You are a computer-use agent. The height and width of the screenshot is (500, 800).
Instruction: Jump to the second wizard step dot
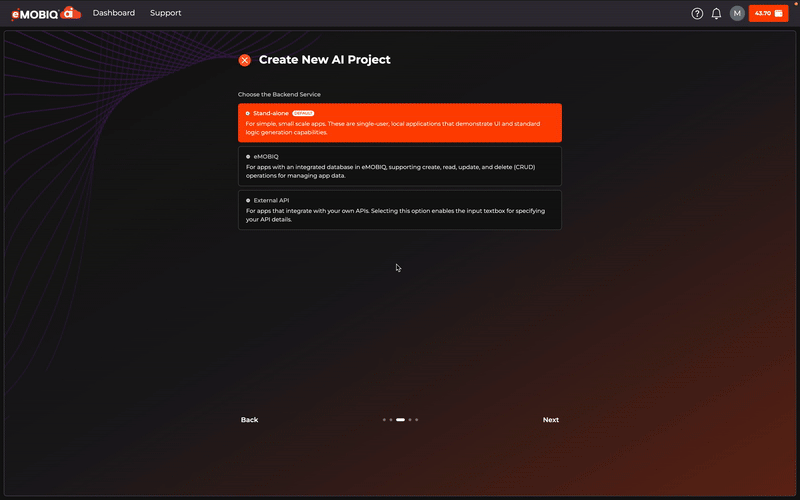[x=391, y=419]
